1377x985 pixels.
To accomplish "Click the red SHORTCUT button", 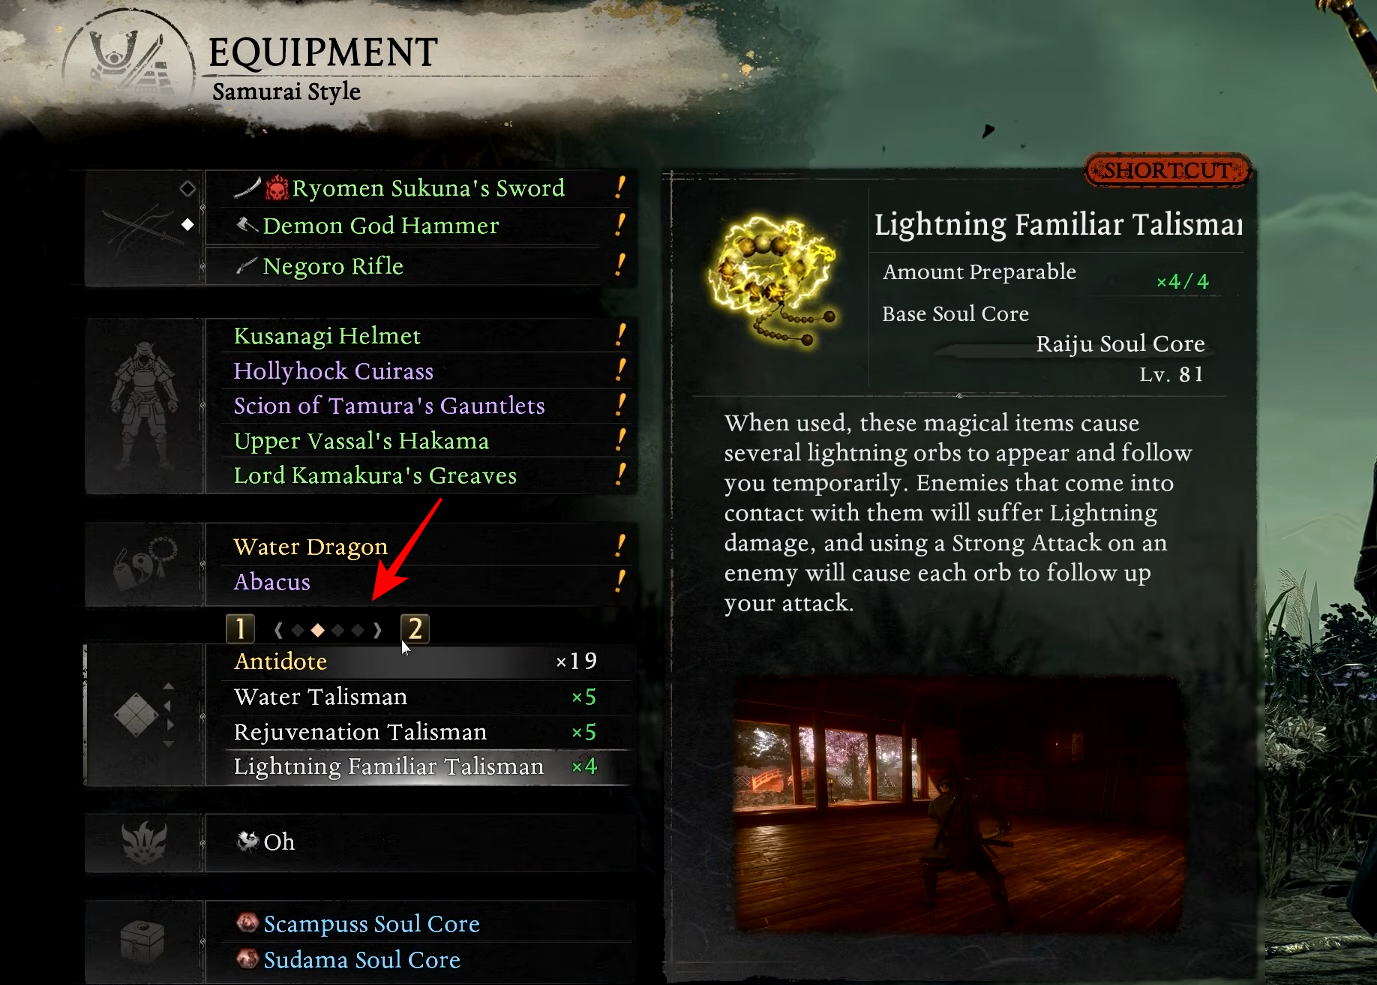I will click(1168, 171).
